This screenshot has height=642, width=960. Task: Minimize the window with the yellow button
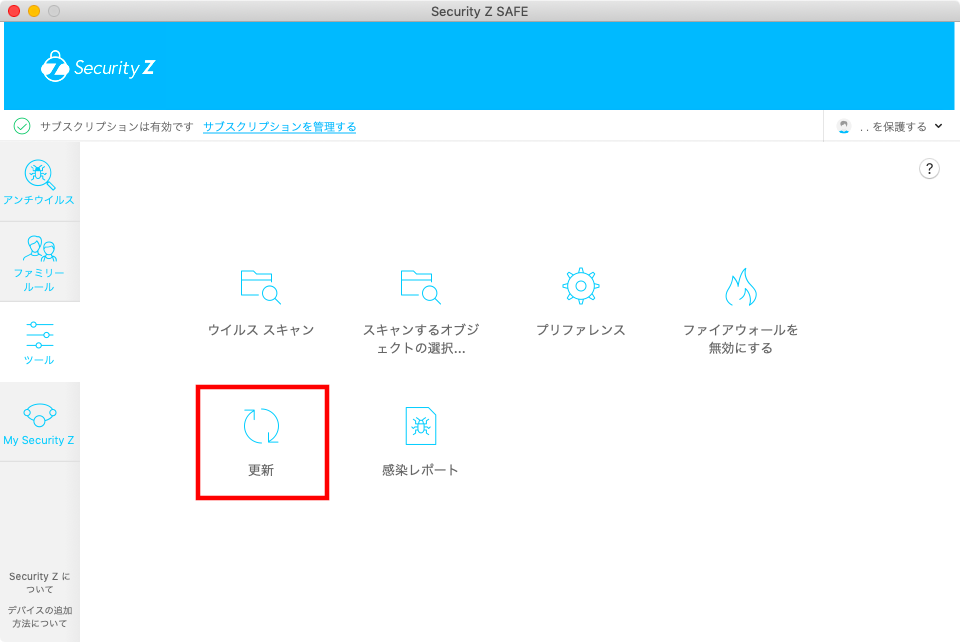click(34, 11)
